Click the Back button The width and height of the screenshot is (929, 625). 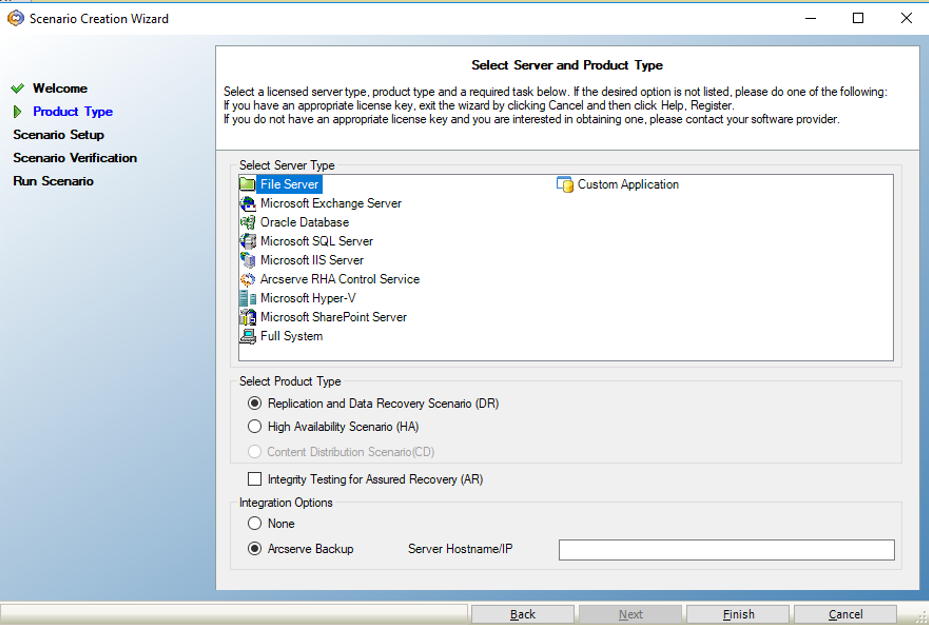[x=523, y=614]
